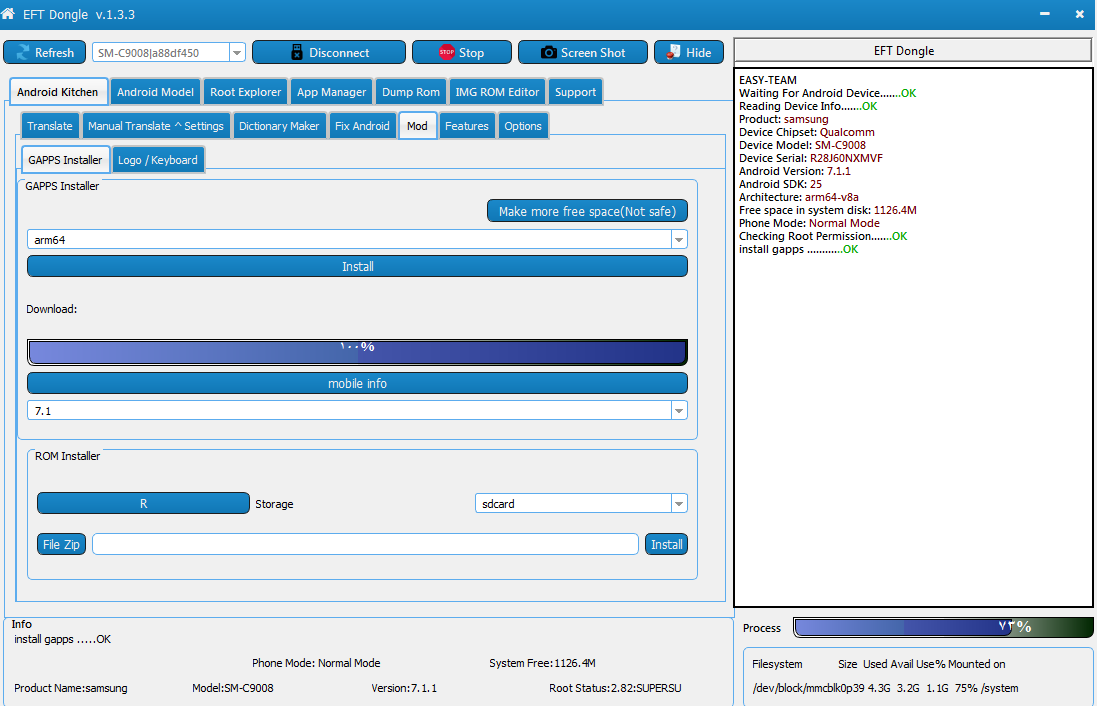Open the 7.1 Android version dropdown
1097x706 pixels.
click(357, 411)
